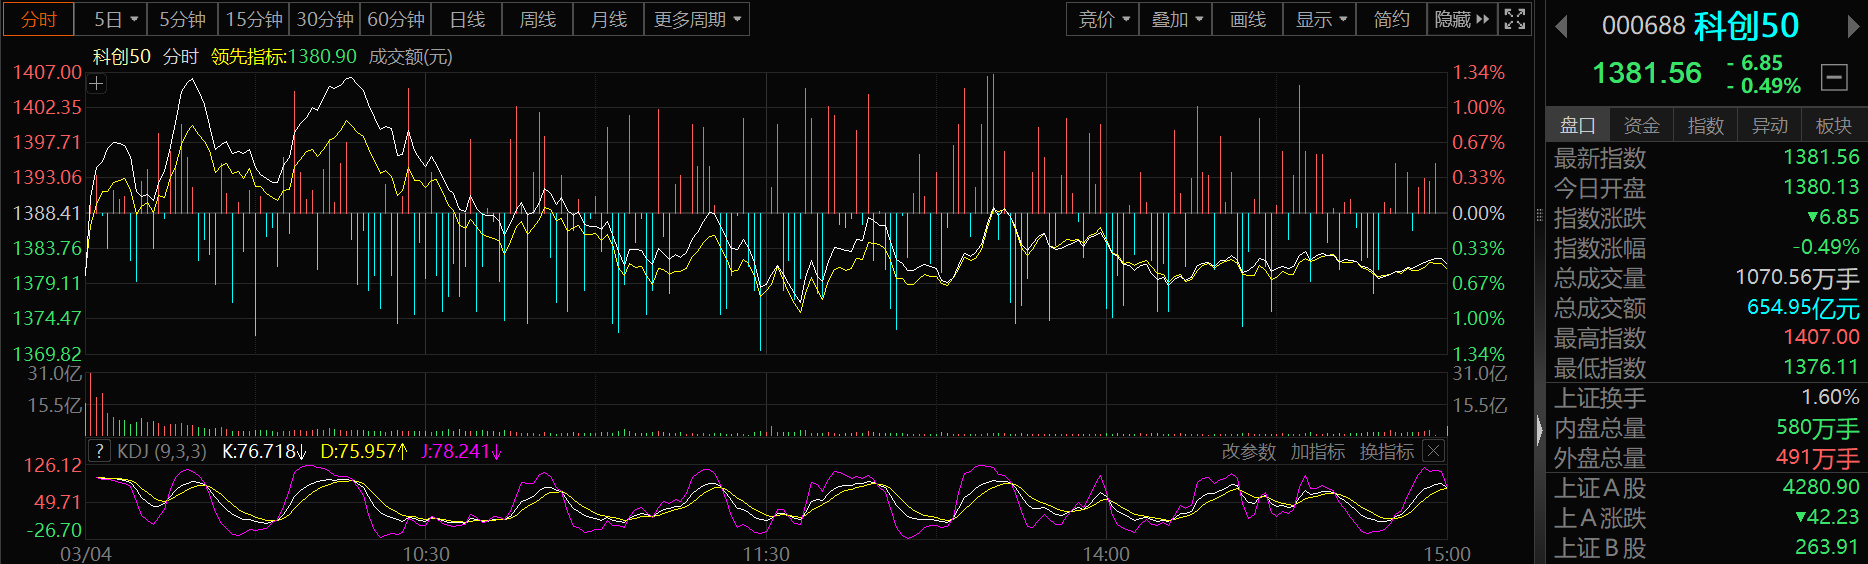Click 改参数 to edit indicator parameters
This screenshot has height=564, width=1868.
pyautogui.click(x=1248, y=452)
